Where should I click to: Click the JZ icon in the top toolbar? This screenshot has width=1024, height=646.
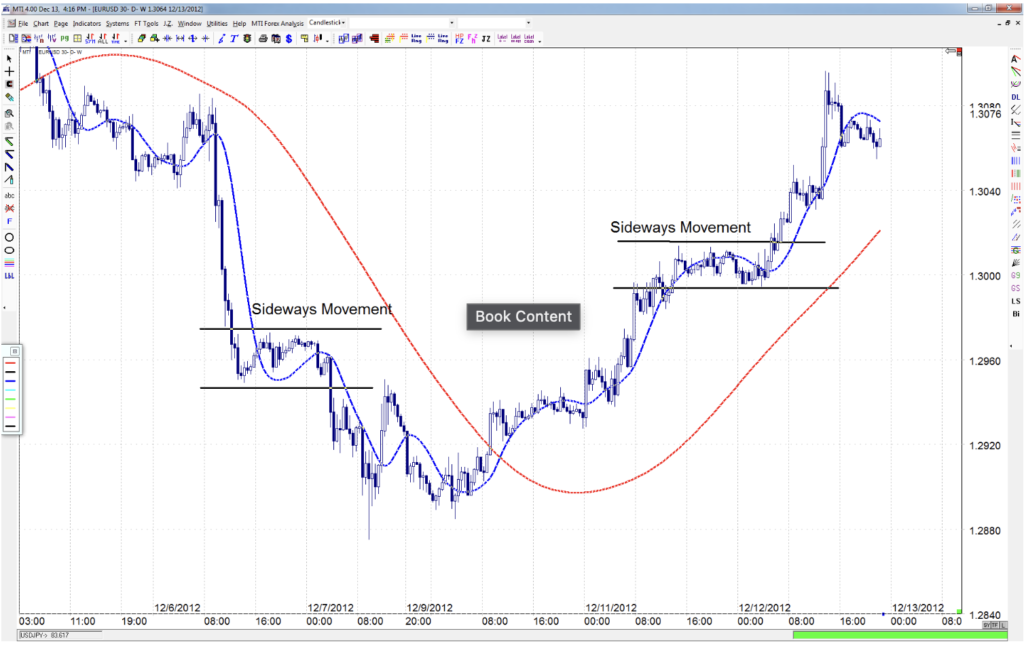click(x=485, y=38)
